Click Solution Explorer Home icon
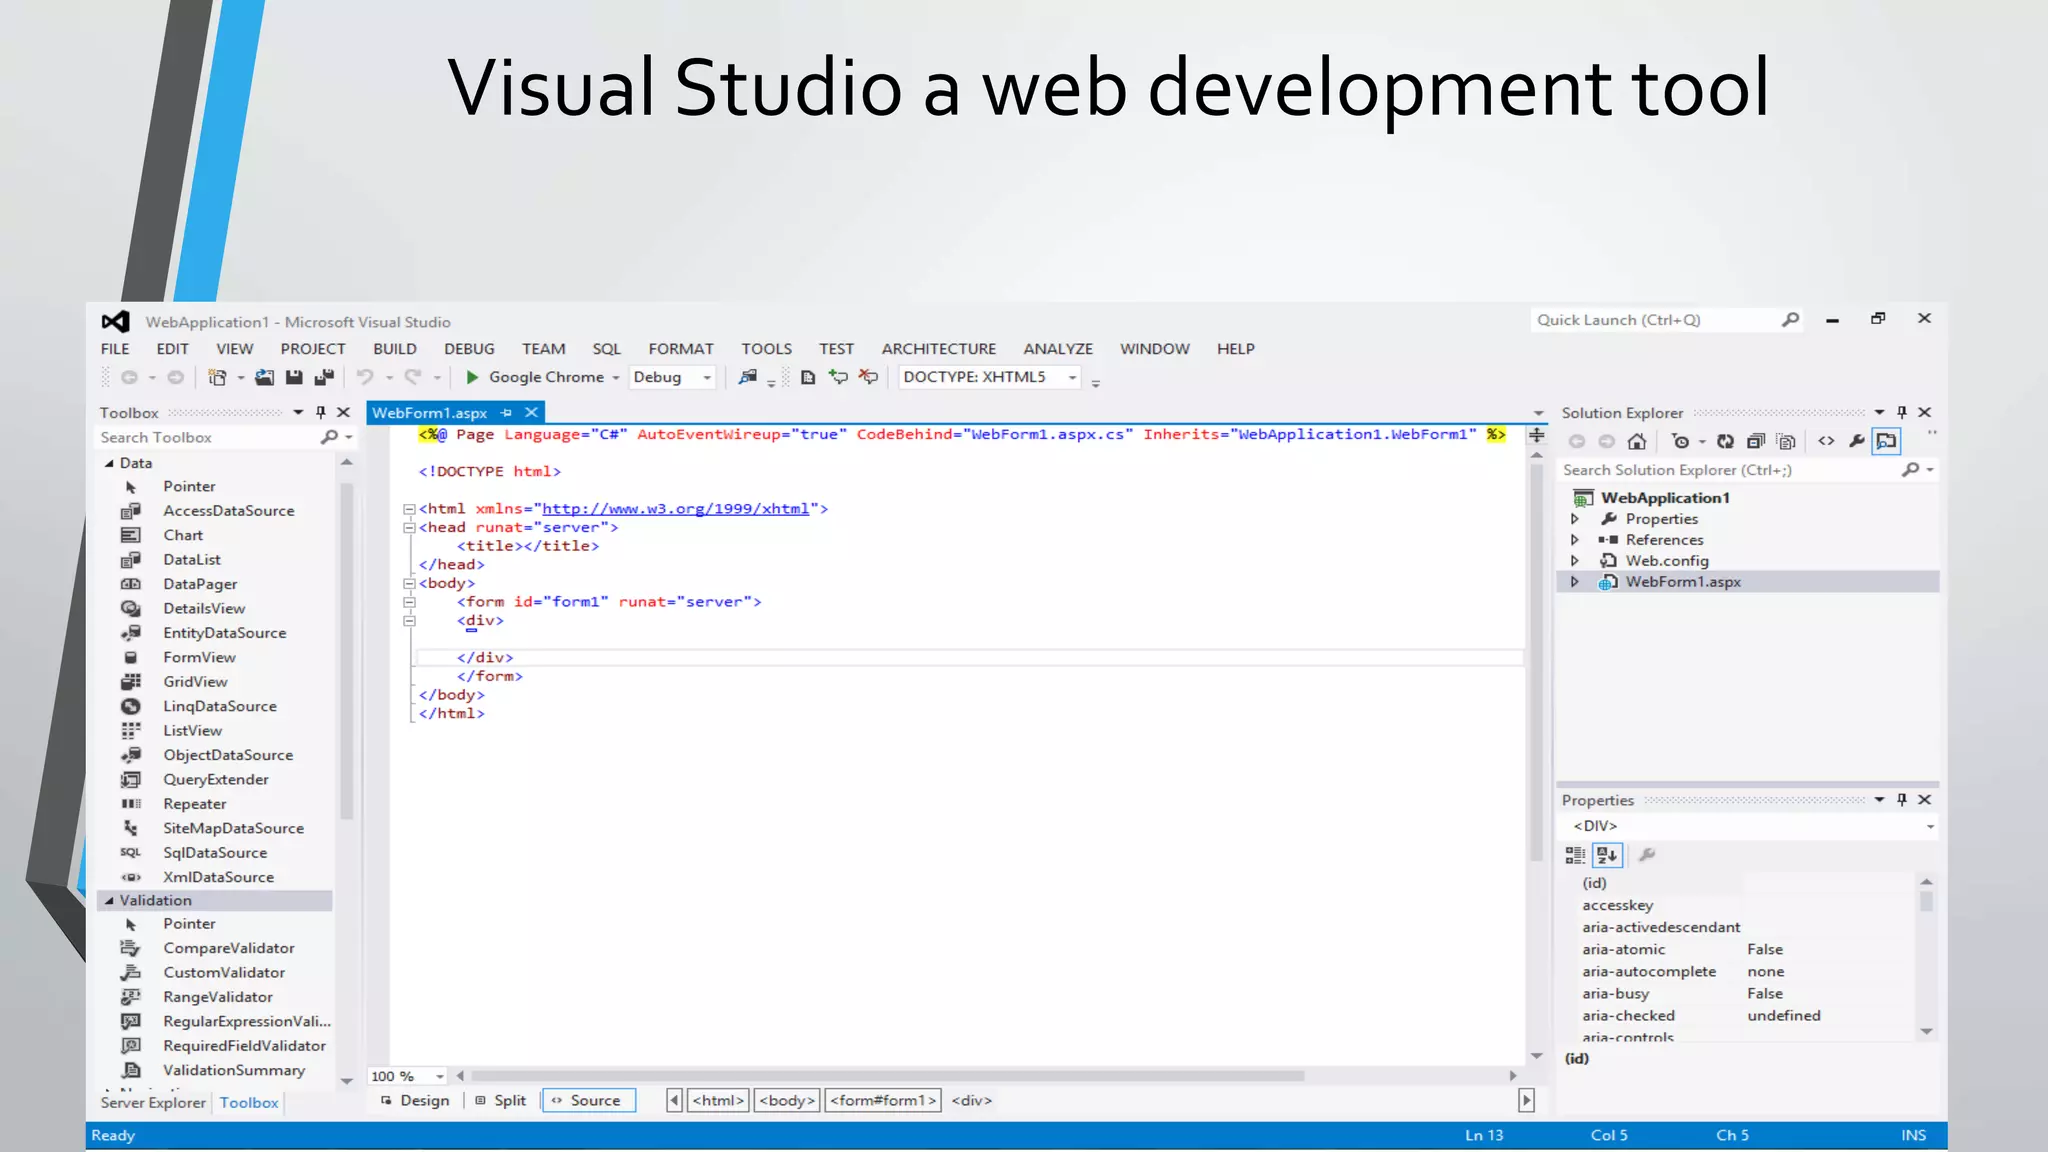Viewport: 2048px width, 1152px height. [x=1637, y=442]
